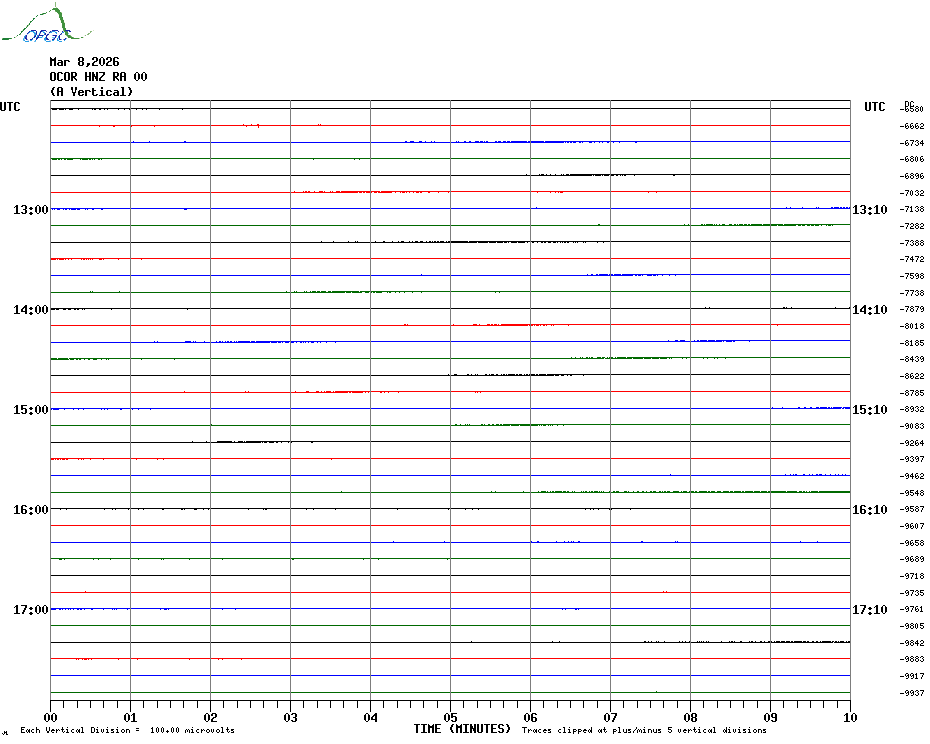930x744 pixels.
Task: Click the 15:10 time label on right
Action: (x=869, y=410)
